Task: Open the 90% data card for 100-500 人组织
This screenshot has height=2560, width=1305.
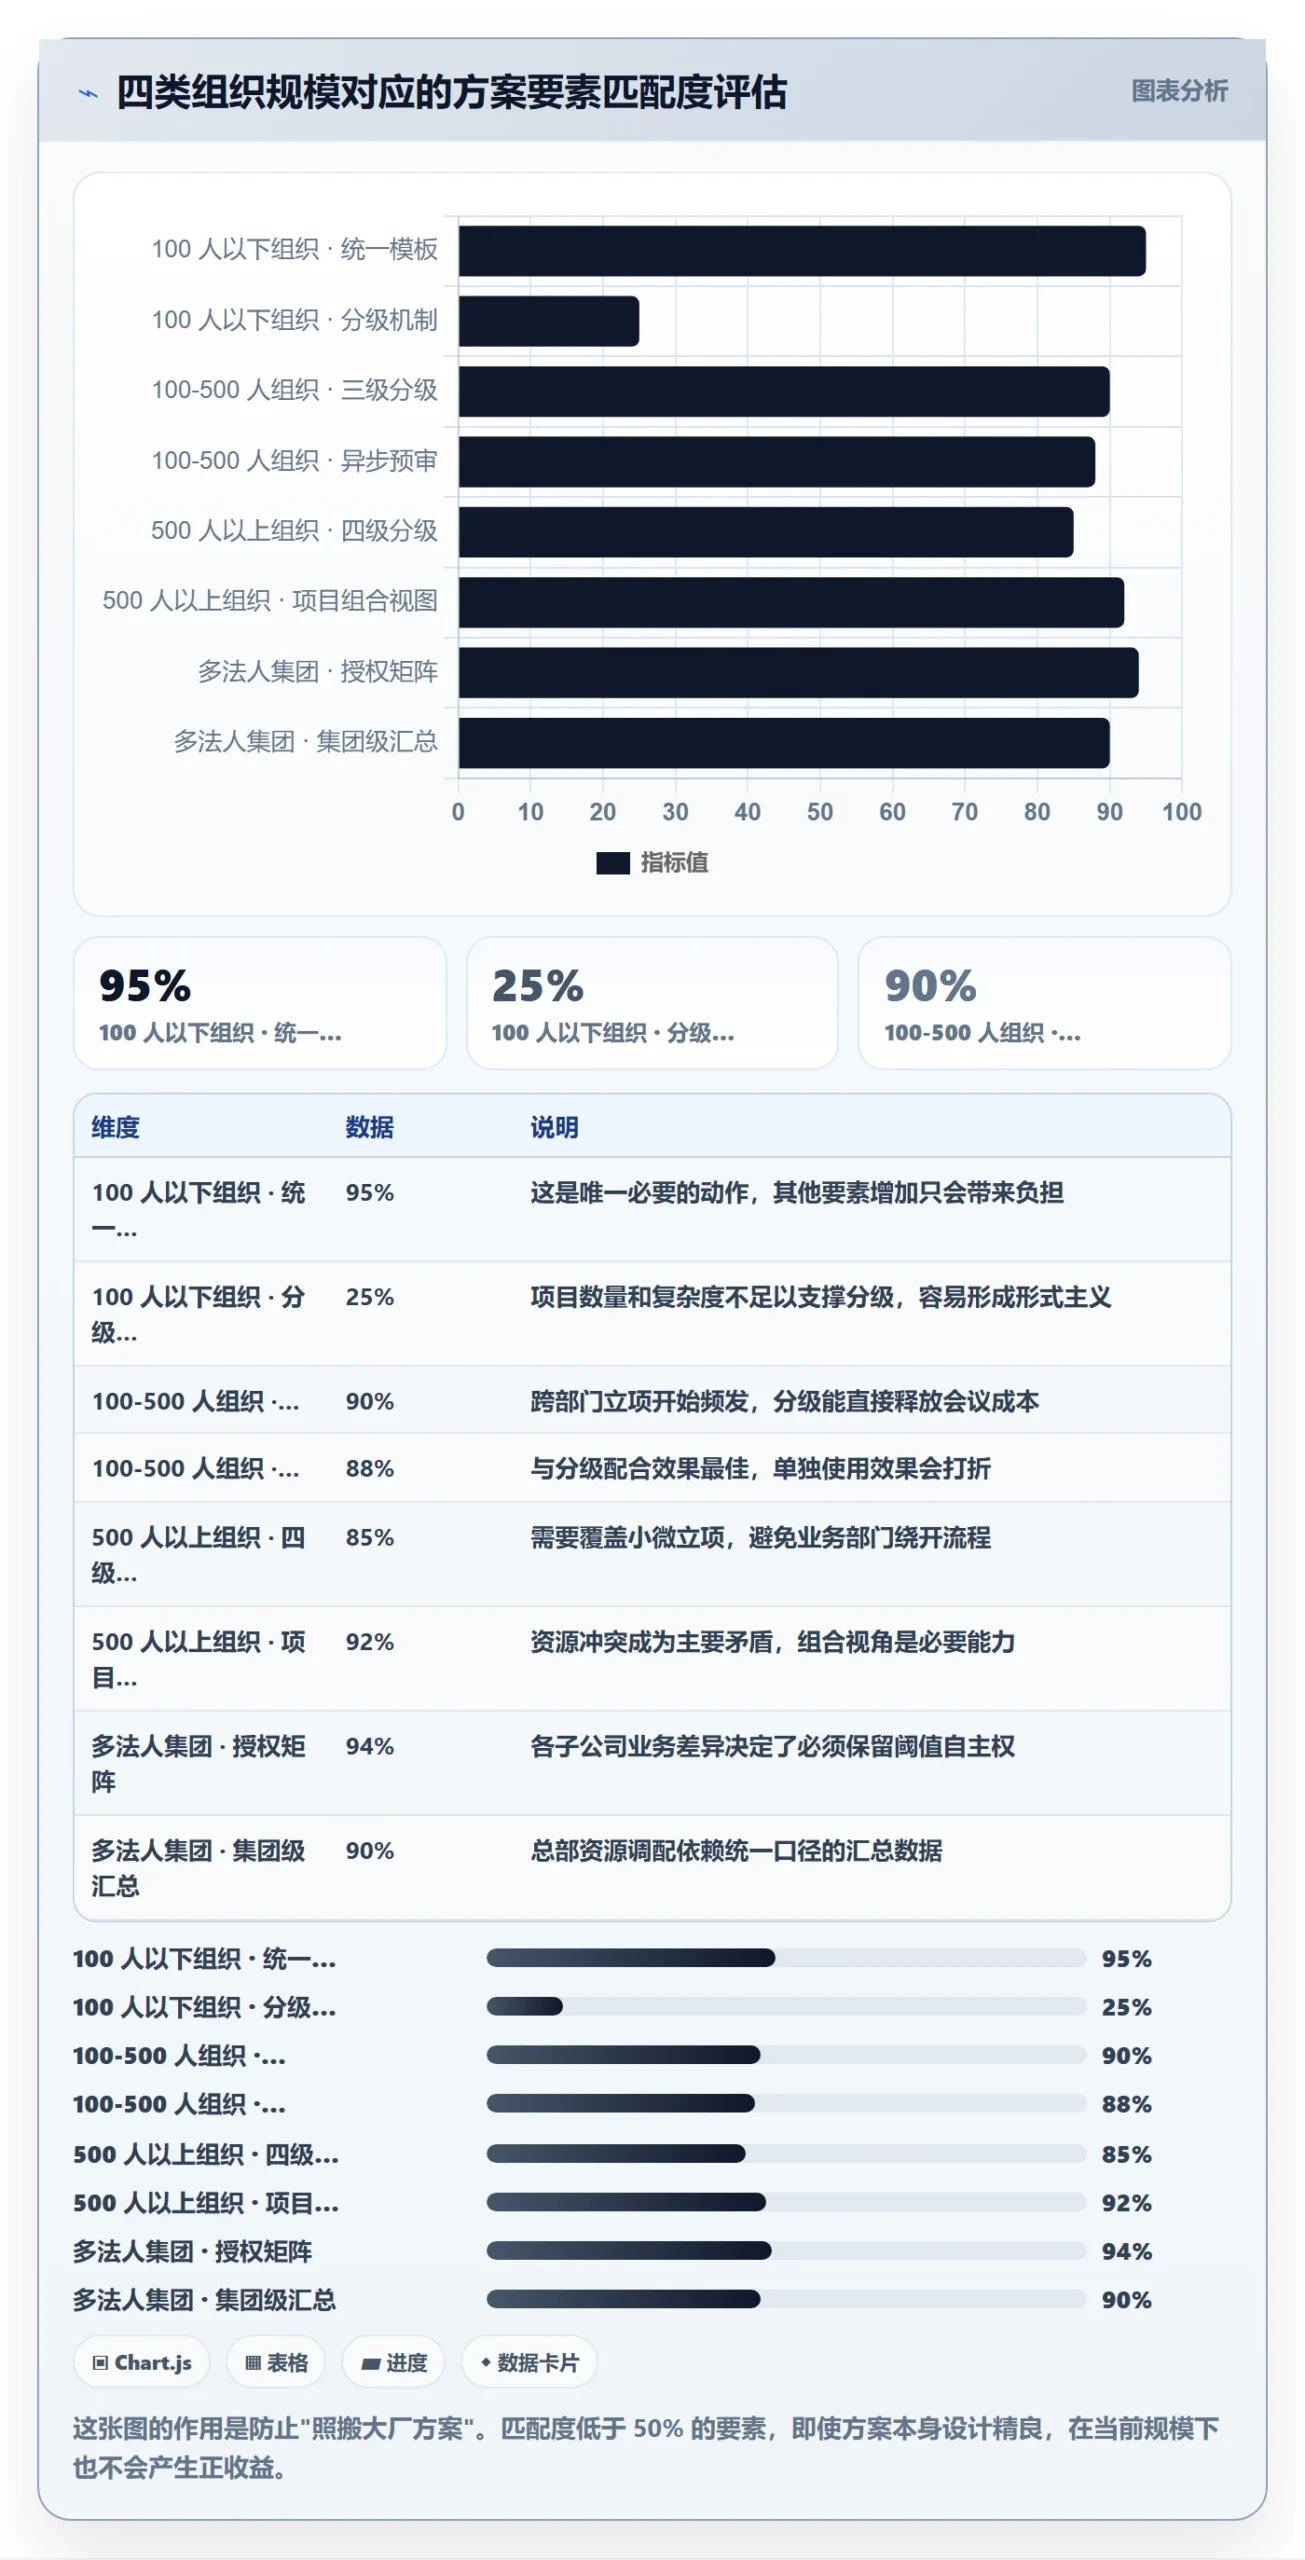Action: 1044,1003
